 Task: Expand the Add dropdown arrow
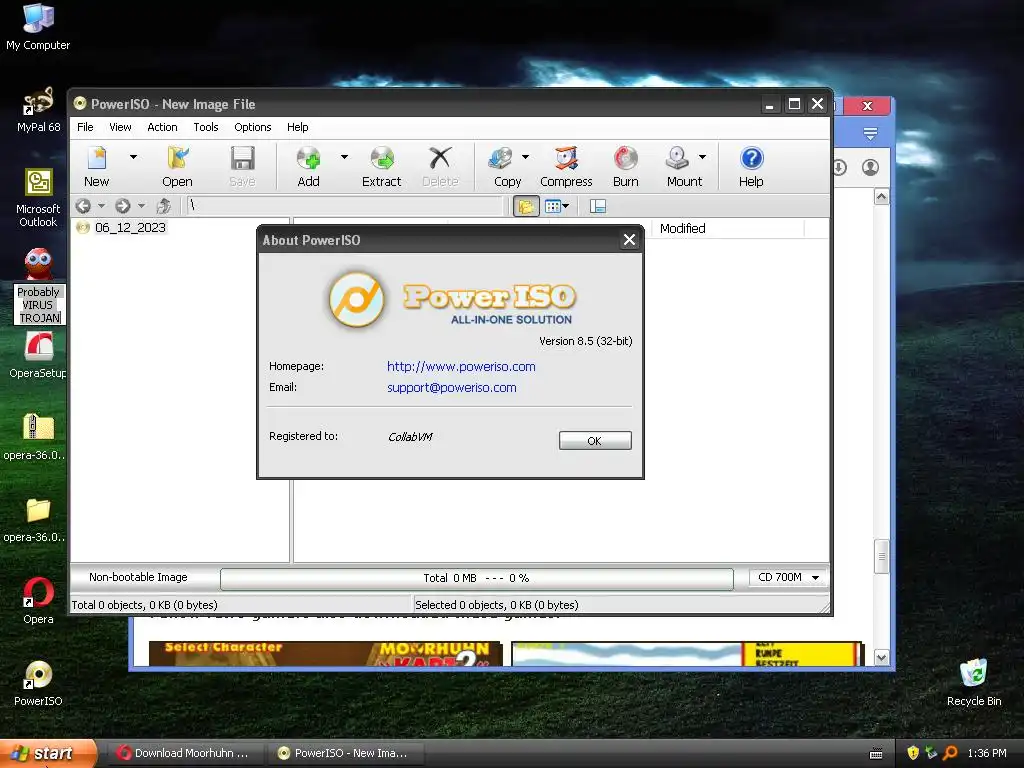(x=344, y=157)
